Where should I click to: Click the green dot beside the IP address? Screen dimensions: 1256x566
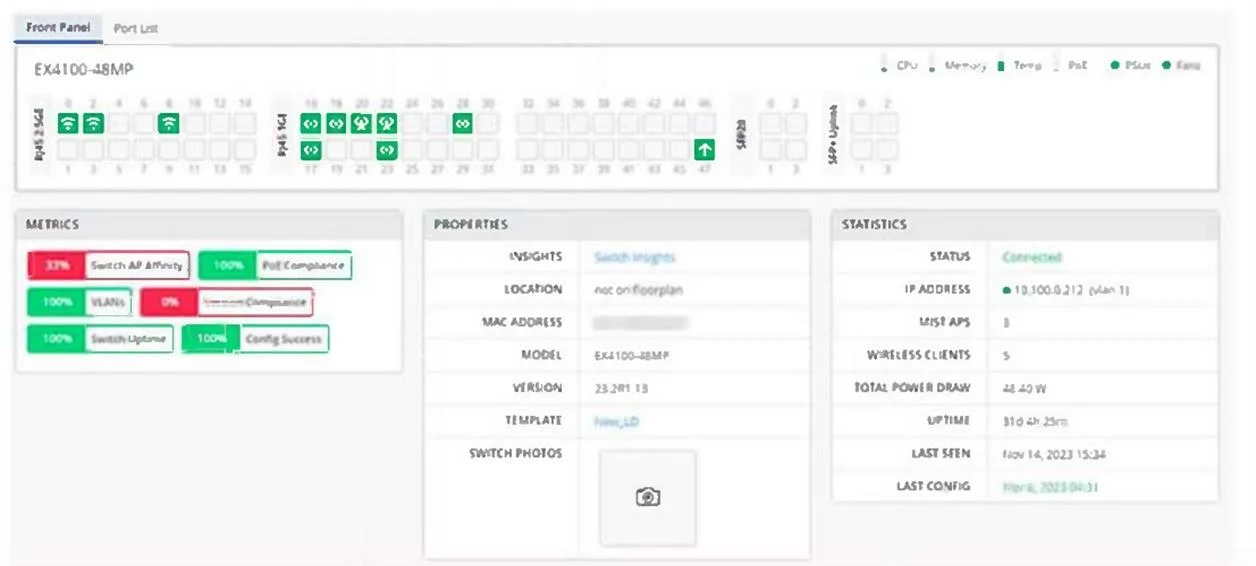(1007, 290)
